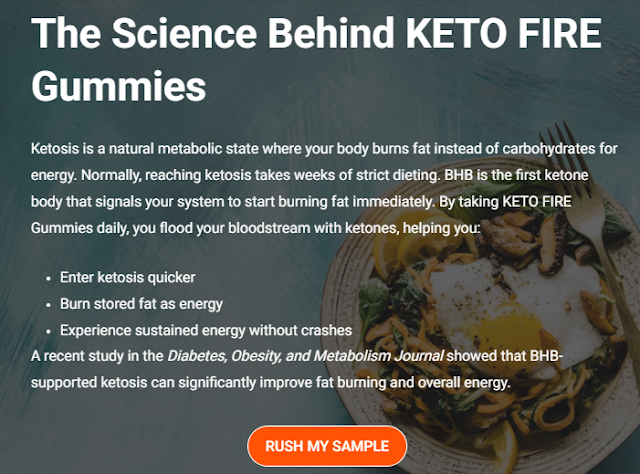Click the bullet dot before 'Experience sustained energy'
Screen dimensions: 640x474
pos(49,331)
